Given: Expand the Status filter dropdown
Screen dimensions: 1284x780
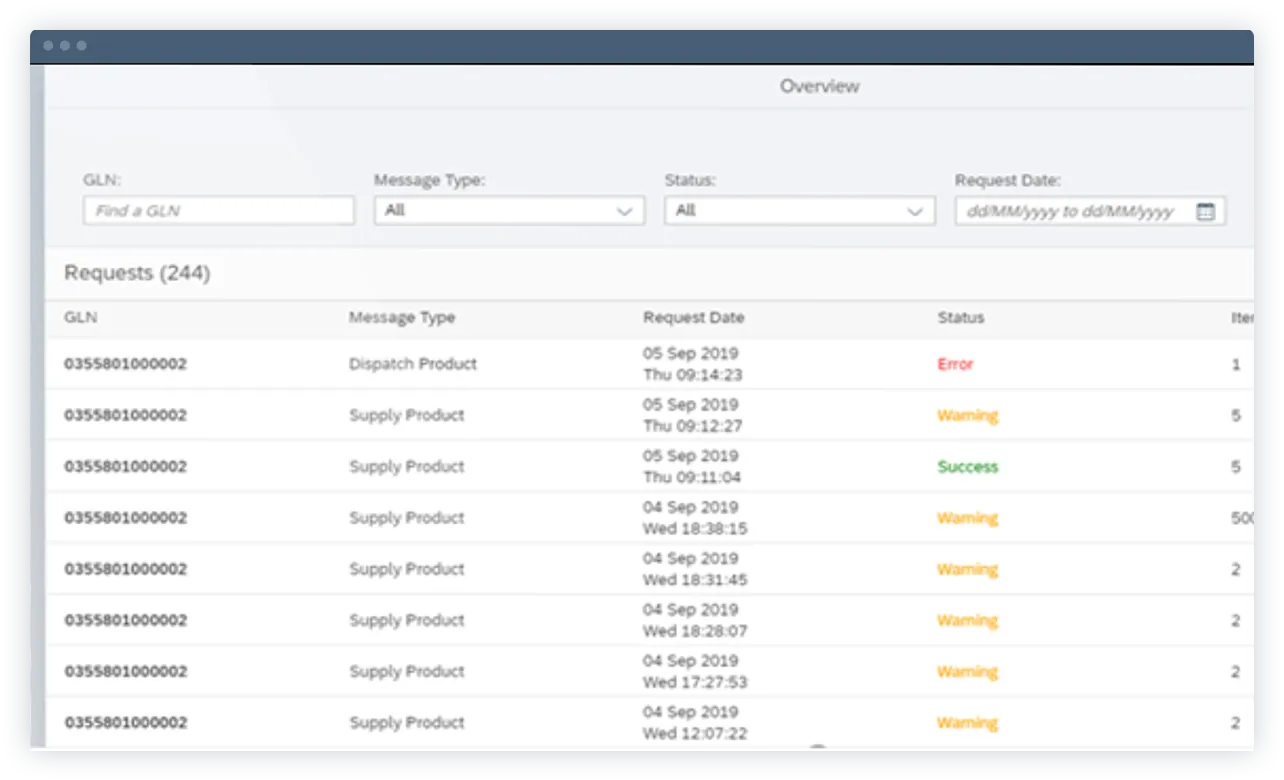Looking at the screenshot, I should click(x=798, y=210).
